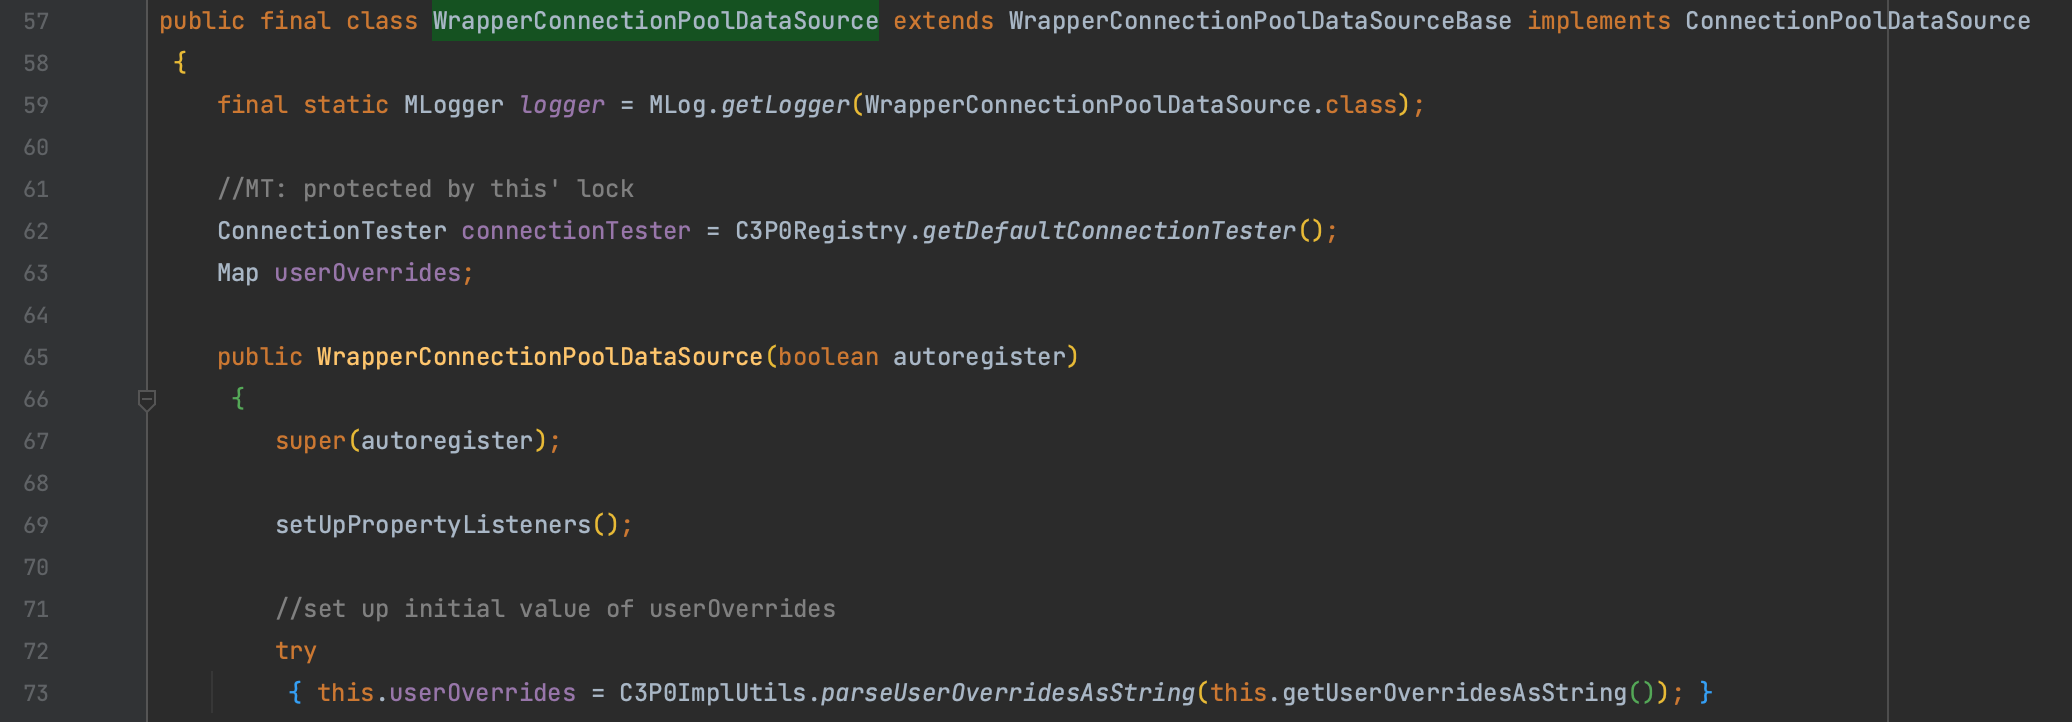The image size is (2072, 722).
Task: Click the constructor name on line 65
Action: point(540,357)
